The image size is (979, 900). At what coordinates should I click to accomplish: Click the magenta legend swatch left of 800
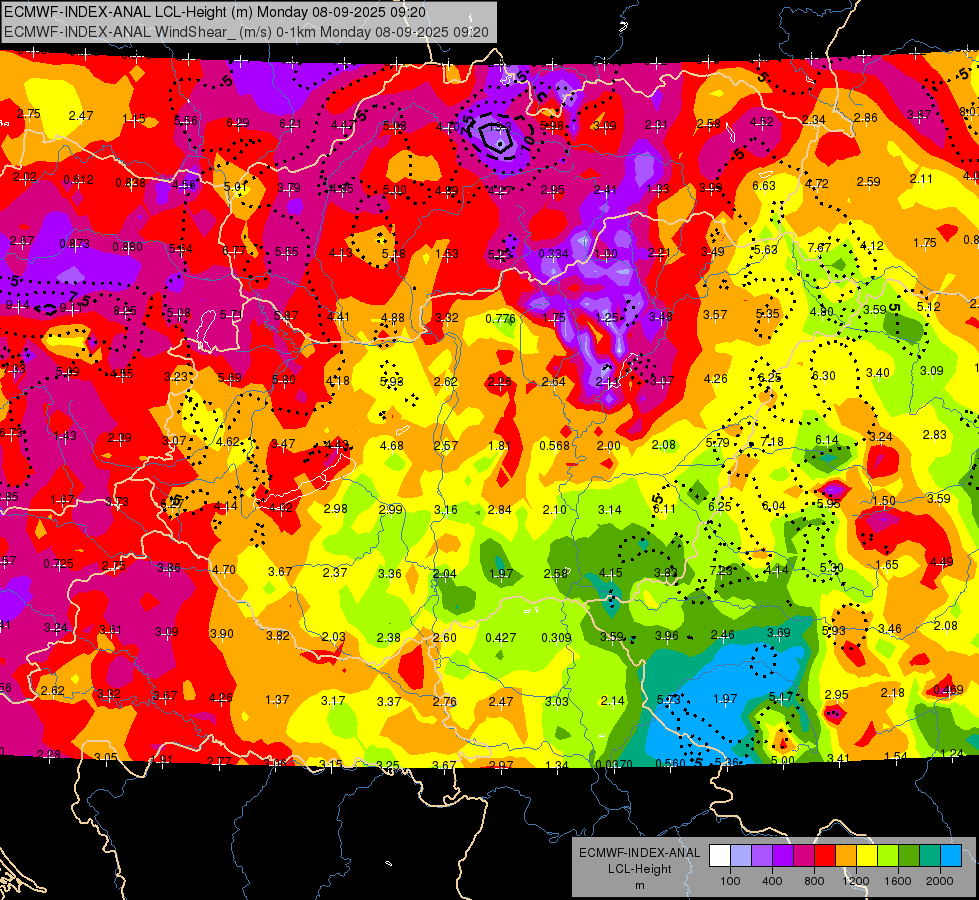click(x=804, y=856)
